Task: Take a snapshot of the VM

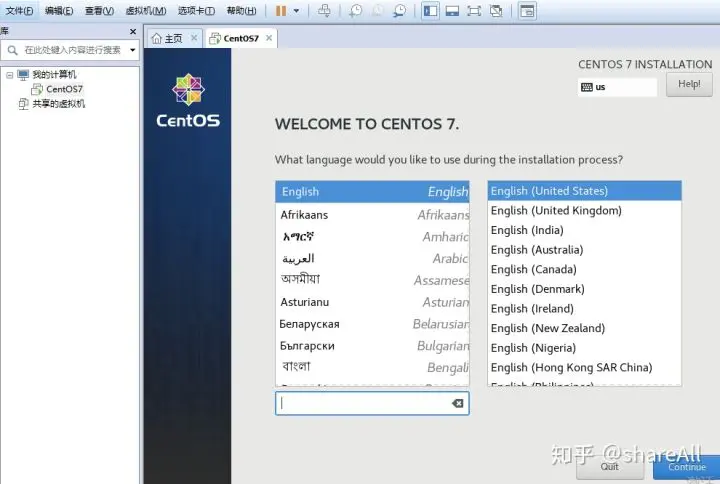Action: 355,11
